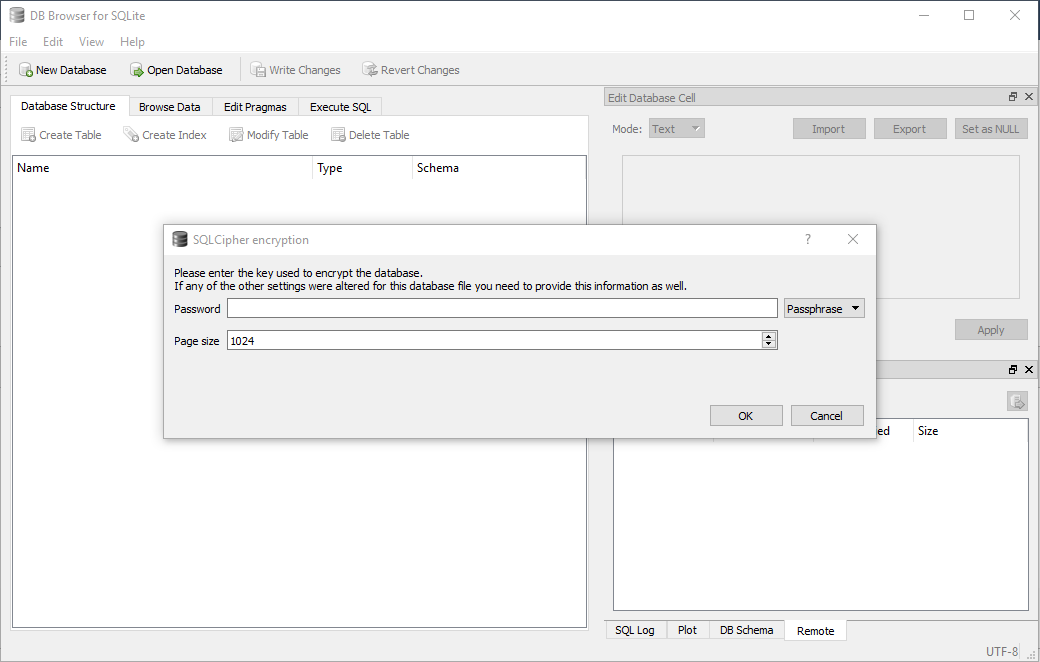Click the help question mark in SQLCipher dialog
The height and width of the screenshot is (662, 1040).
[x=808, y=239]
